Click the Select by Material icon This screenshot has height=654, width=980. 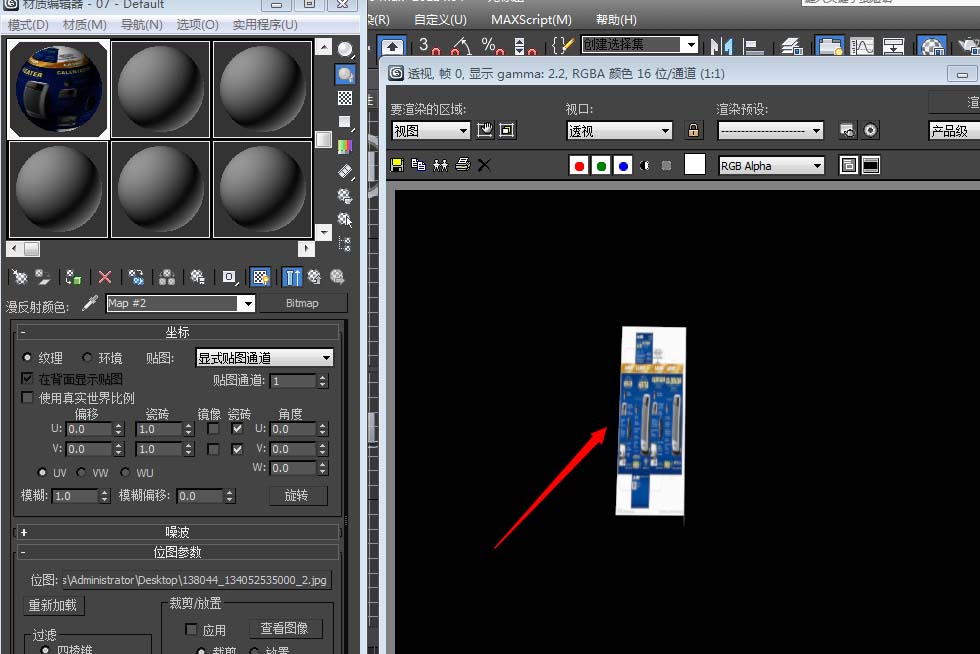coord(345,219)
